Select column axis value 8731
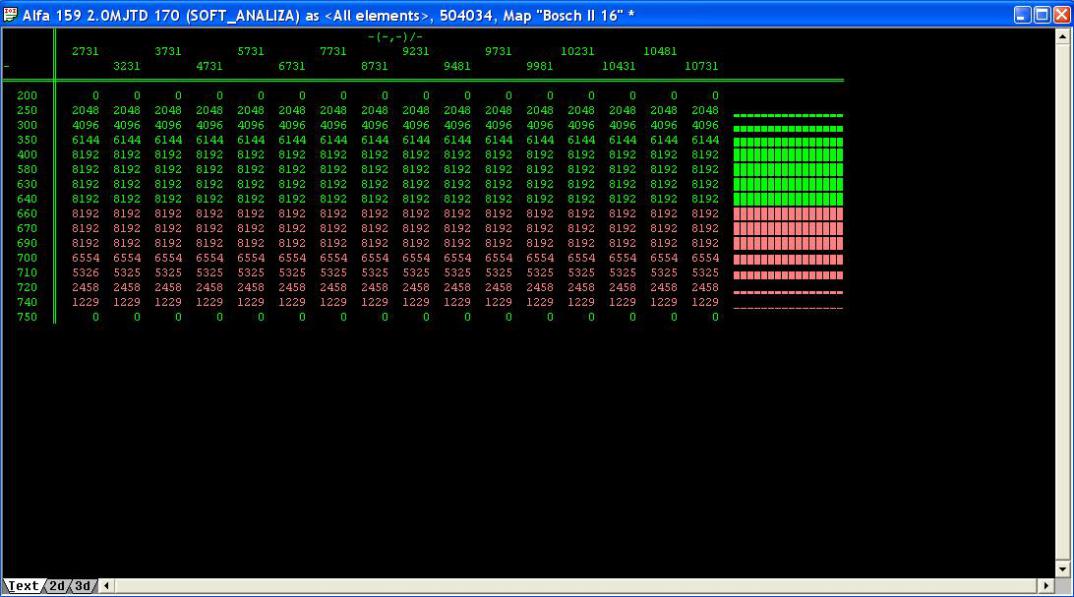This screenshot has height=597, width=1074. [x=375, y=66]
